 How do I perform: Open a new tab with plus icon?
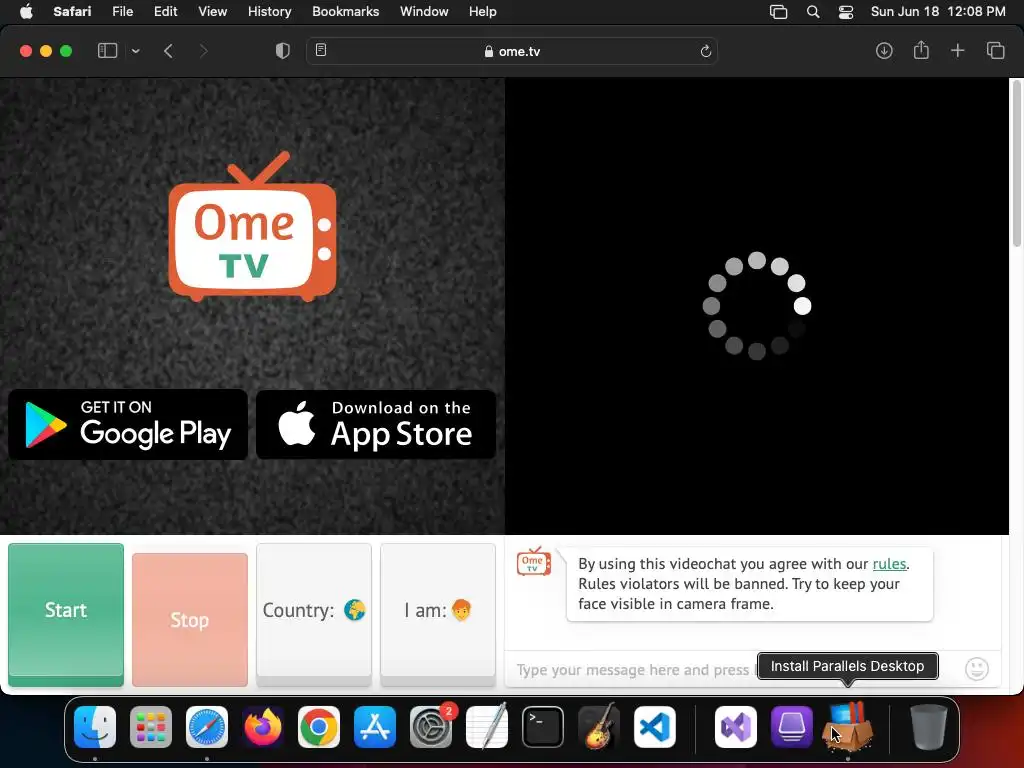click(x=957, y=50)
